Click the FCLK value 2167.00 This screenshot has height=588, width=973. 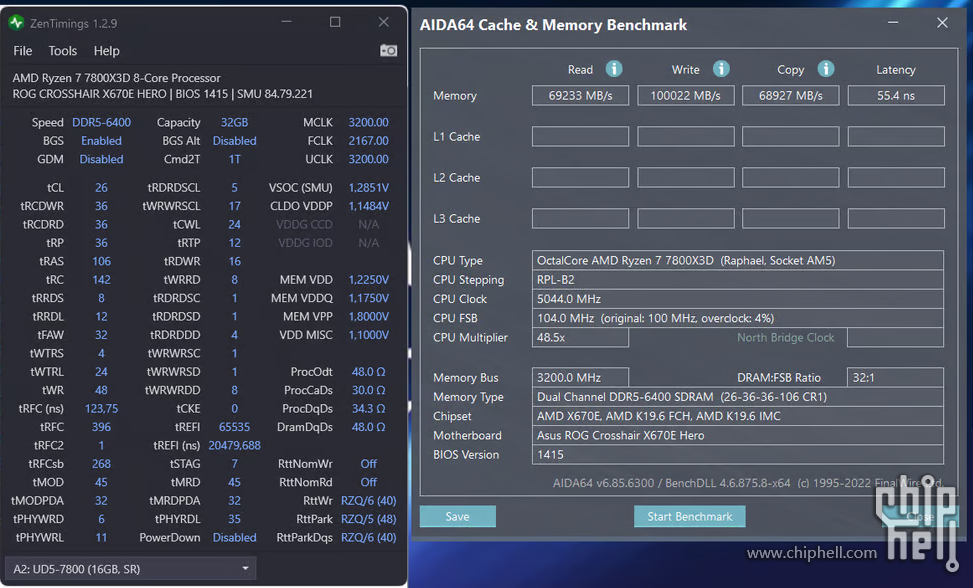[x=369, y=141]
